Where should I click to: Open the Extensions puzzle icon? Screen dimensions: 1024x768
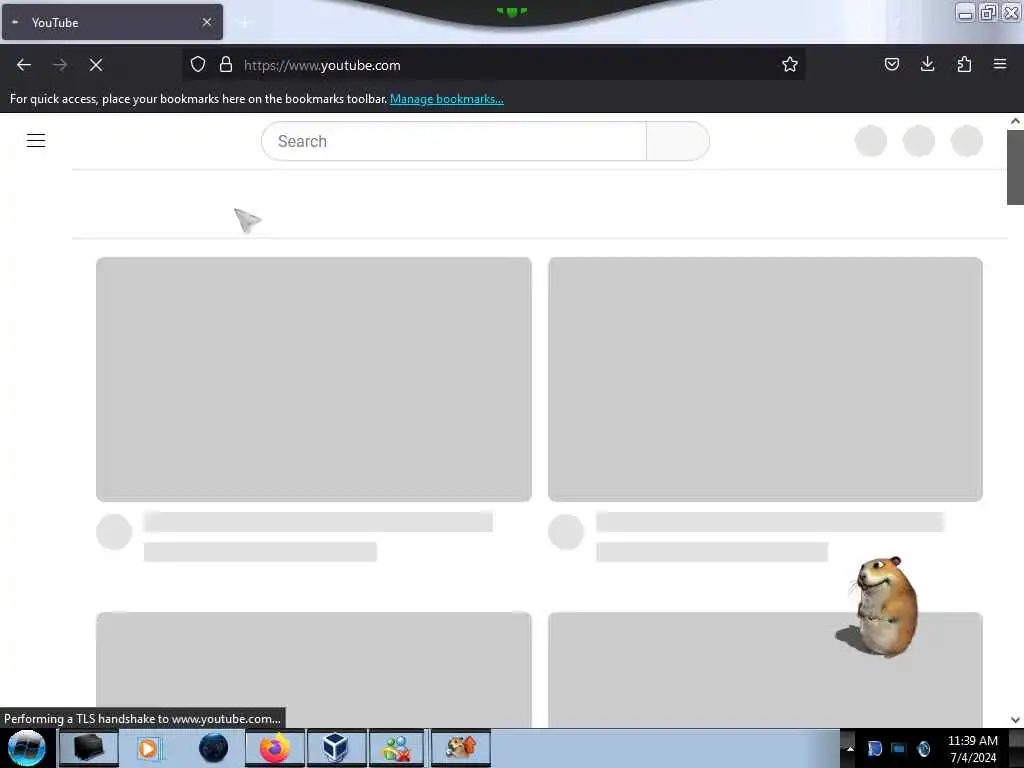pyautogui.click(x=964, y=64)
